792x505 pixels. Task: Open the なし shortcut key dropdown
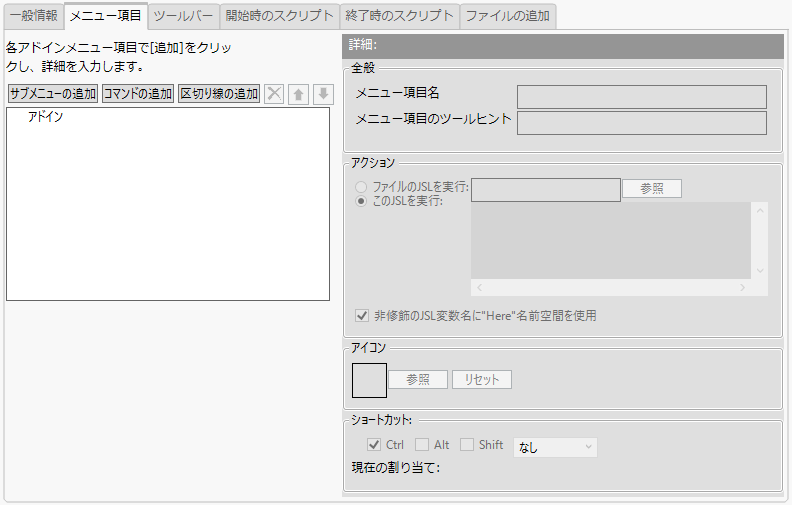[555, 447]
